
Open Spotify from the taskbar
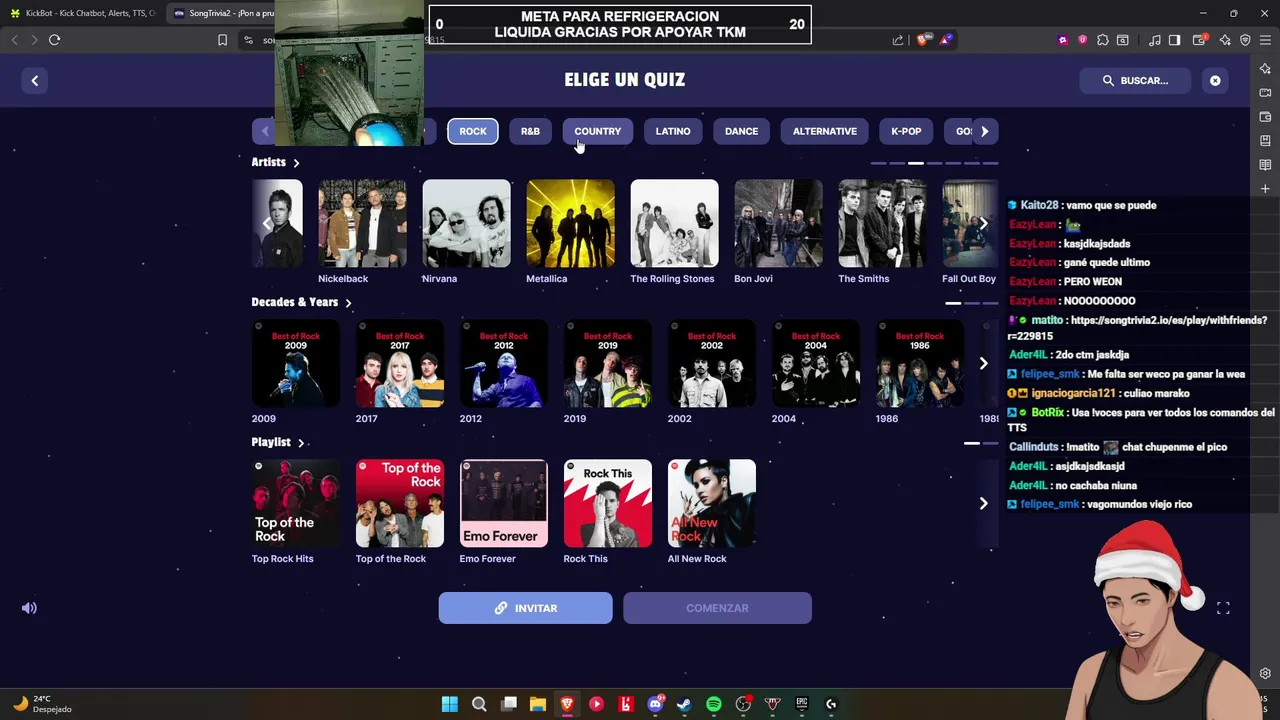(713, 704)
